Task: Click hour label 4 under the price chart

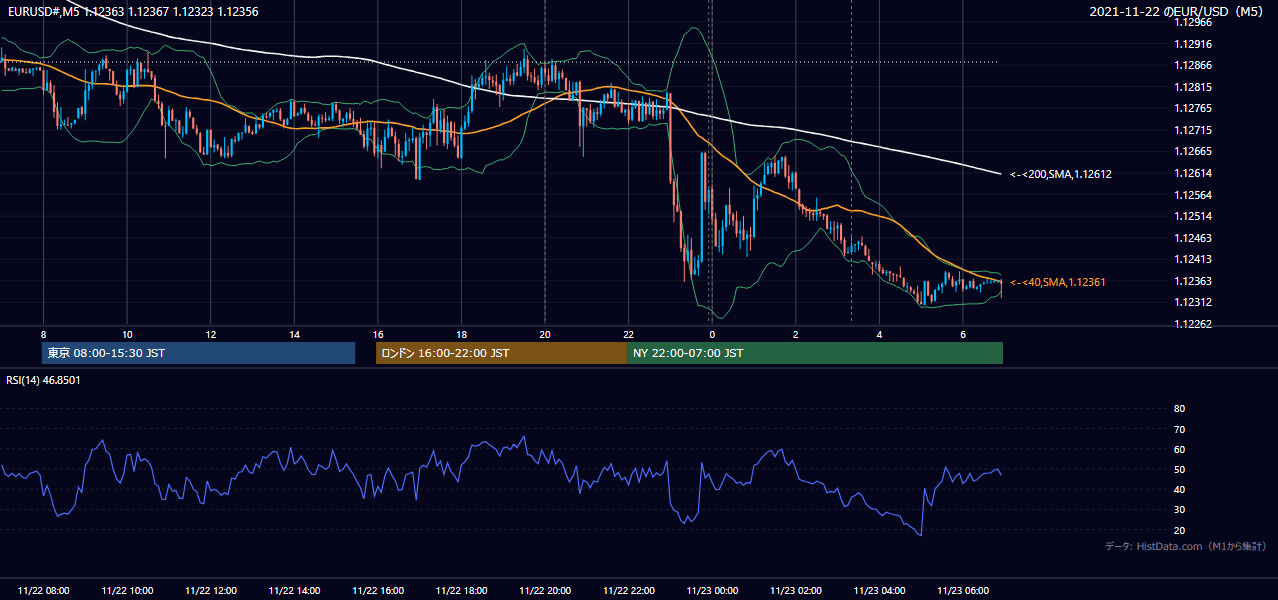Action: point(879,334)
